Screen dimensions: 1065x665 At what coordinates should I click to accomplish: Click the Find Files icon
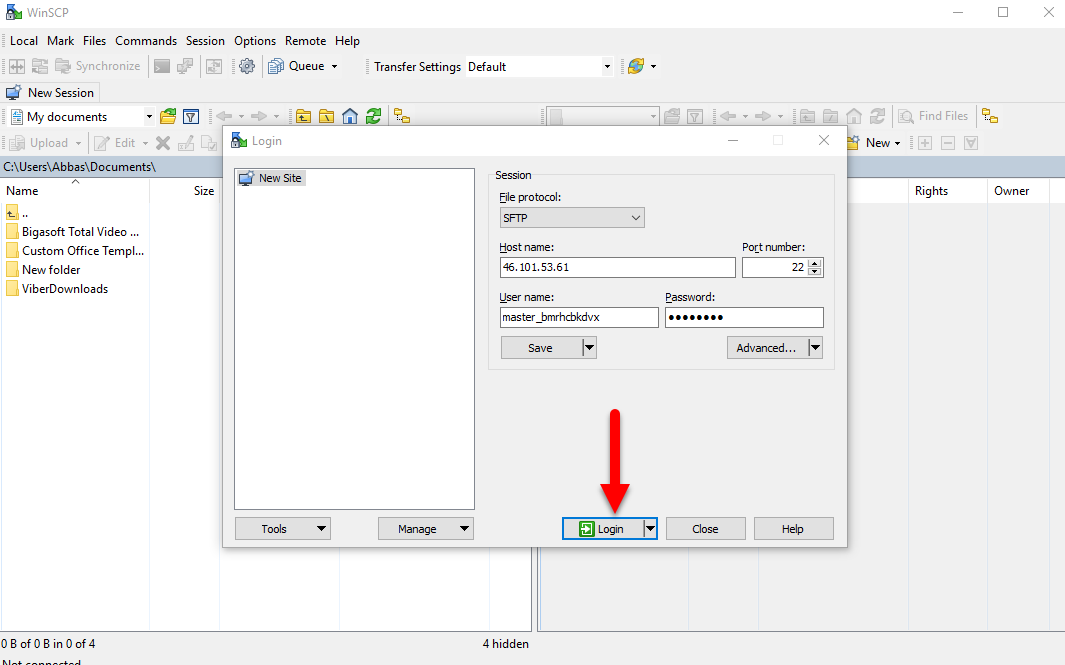[934, 116]
